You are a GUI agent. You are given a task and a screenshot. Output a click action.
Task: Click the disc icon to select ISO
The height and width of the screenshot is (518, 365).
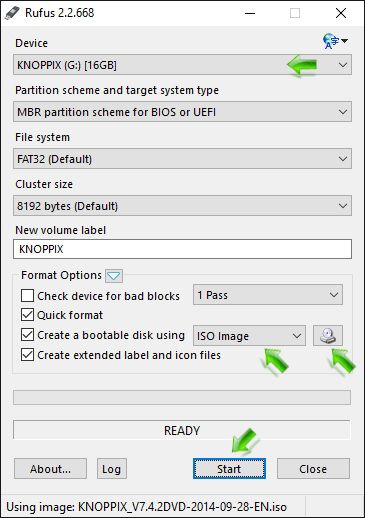pos(328,335)
